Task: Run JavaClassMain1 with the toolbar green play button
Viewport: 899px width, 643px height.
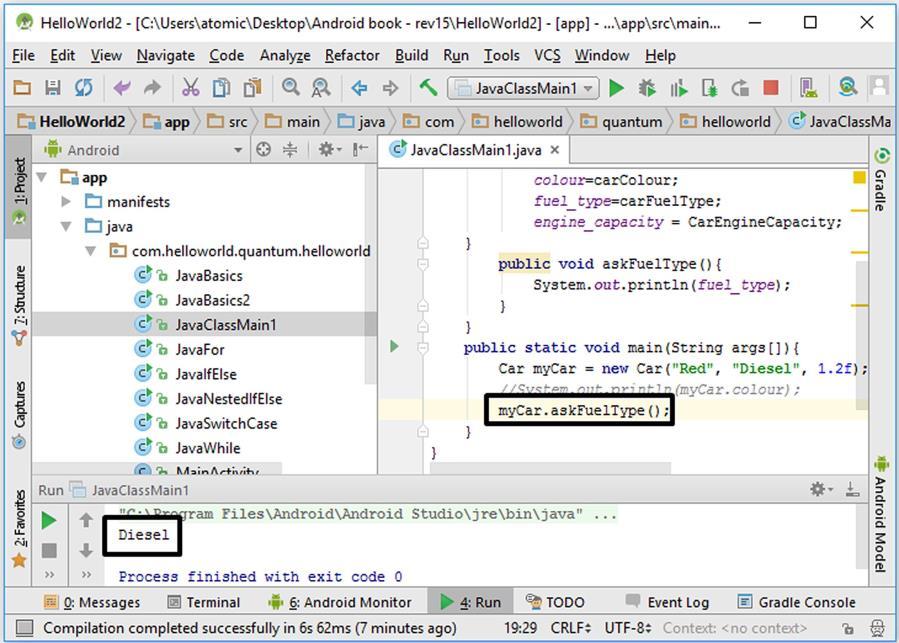Action: pyautogui.click(x=617, y=88)
